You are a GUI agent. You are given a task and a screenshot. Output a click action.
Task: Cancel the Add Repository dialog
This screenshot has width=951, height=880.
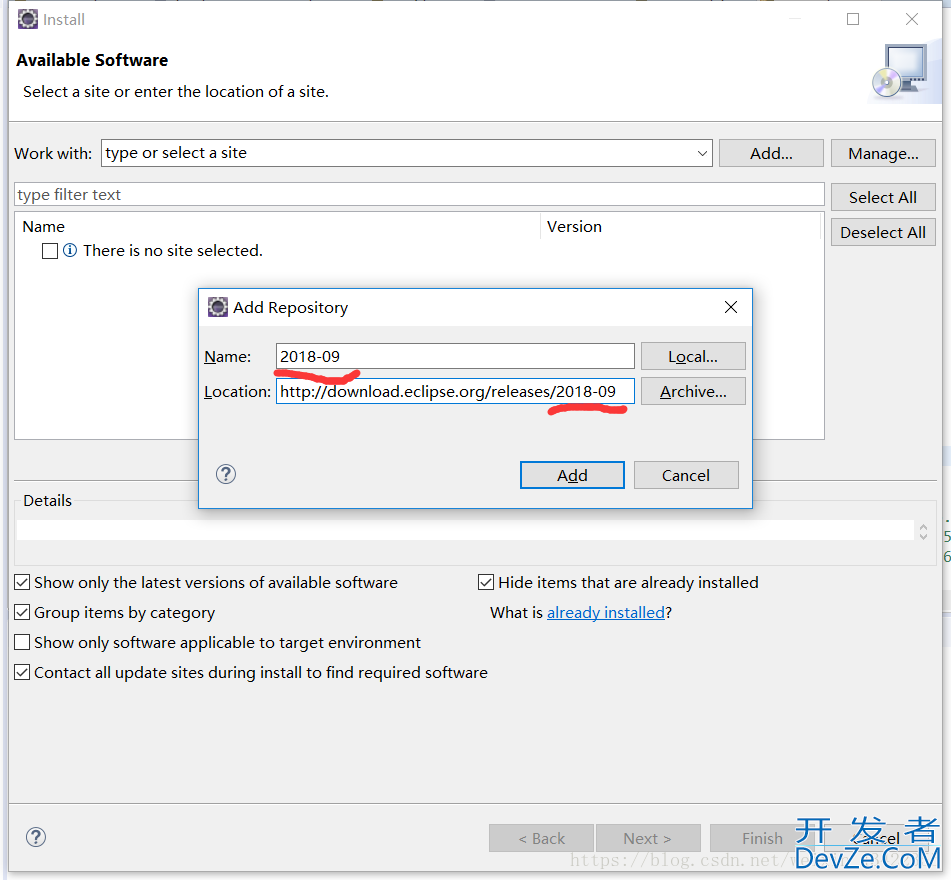686,475
